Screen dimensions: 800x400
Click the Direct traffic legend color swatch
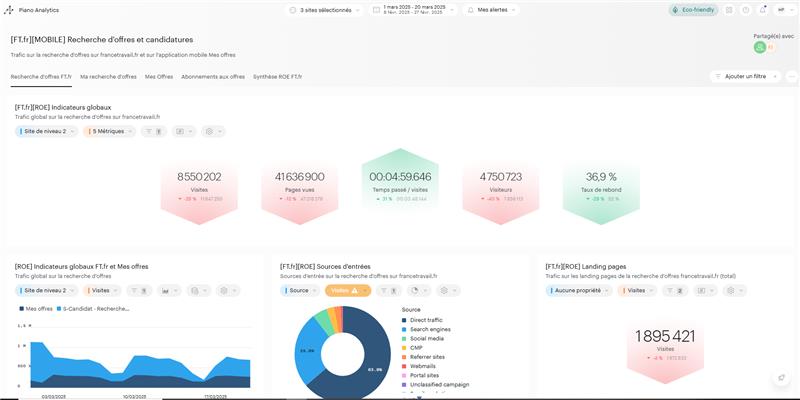coord(404,320)
